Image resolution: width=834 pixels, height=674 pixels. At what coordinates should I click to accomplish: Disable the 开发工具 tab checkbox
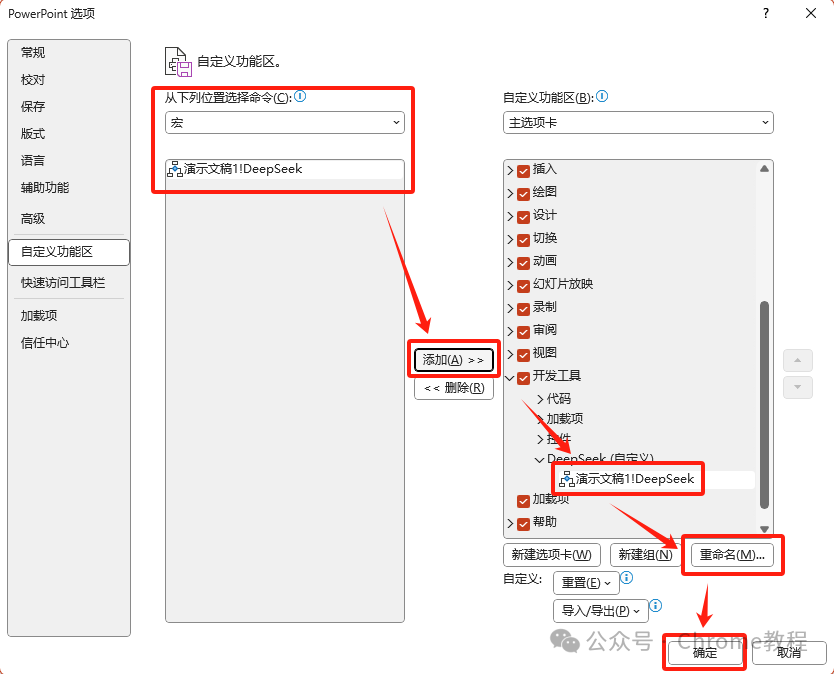523,378
